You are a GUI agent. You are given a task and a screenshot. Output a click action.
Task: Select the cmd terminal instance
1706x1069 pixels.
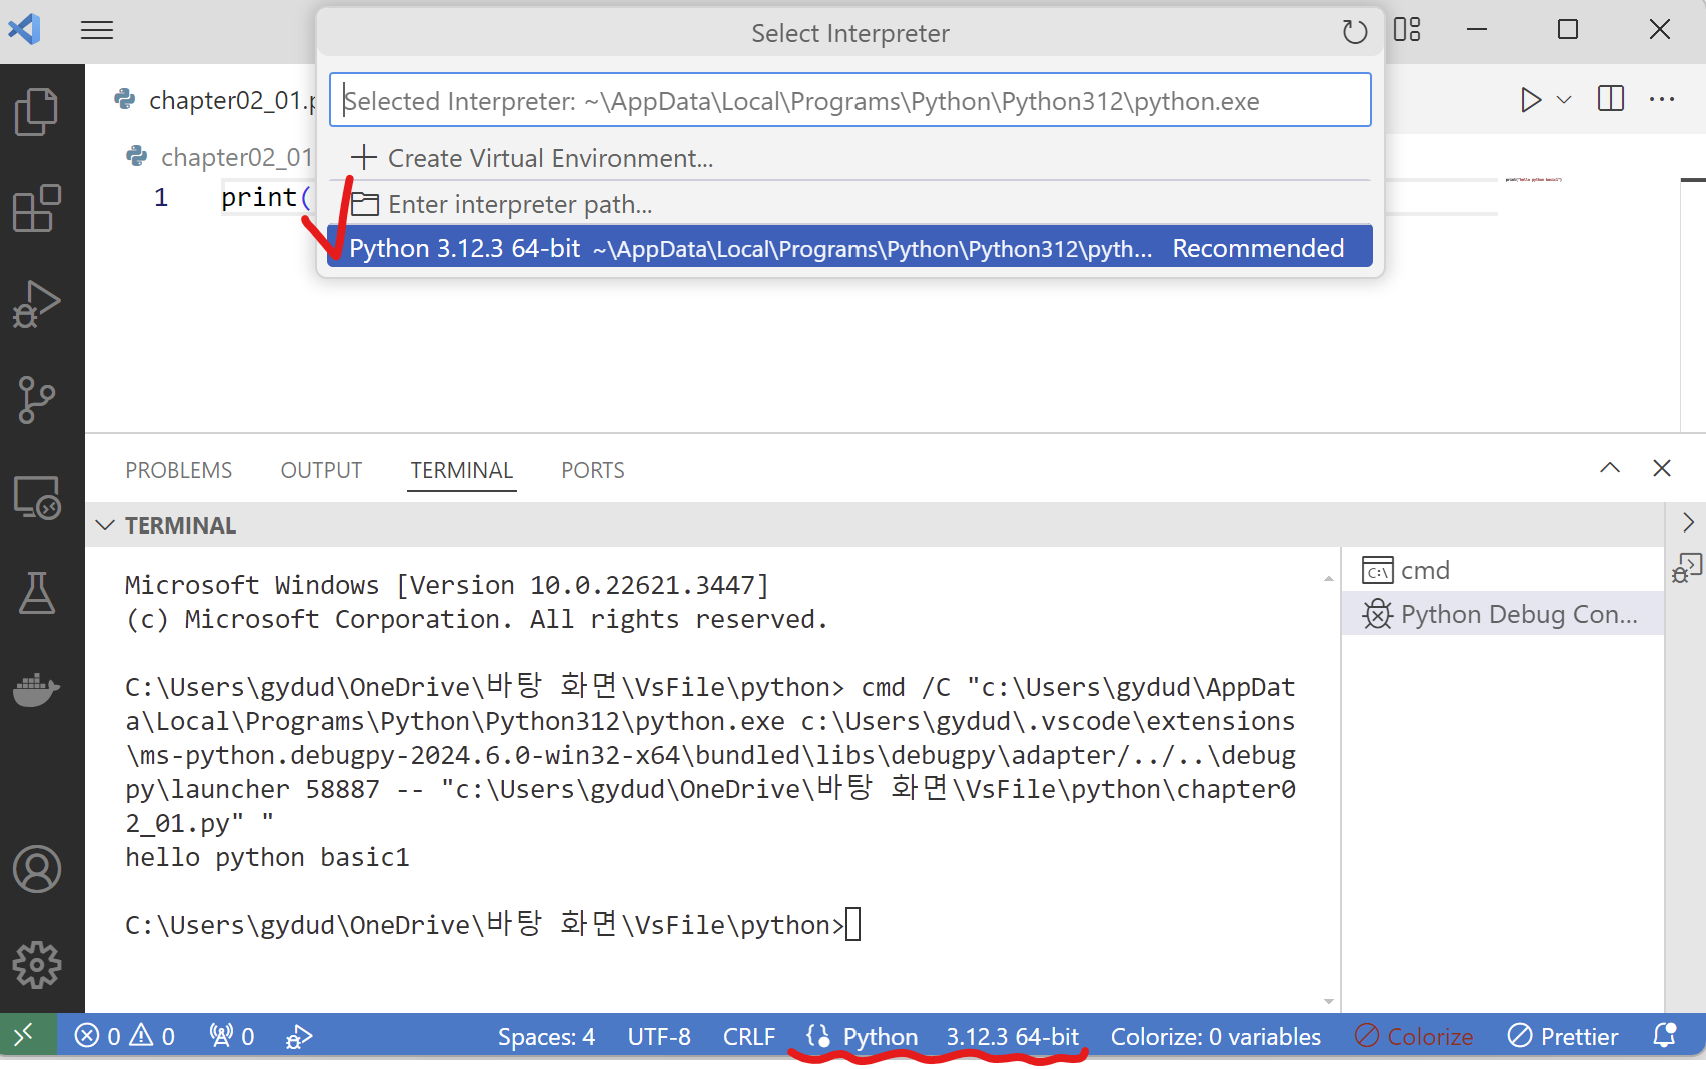click(1503, 570)
